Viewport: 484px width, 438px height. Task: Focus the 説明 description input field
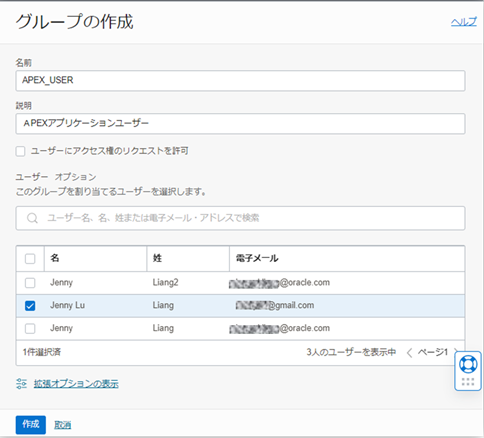tap(240, 124)
